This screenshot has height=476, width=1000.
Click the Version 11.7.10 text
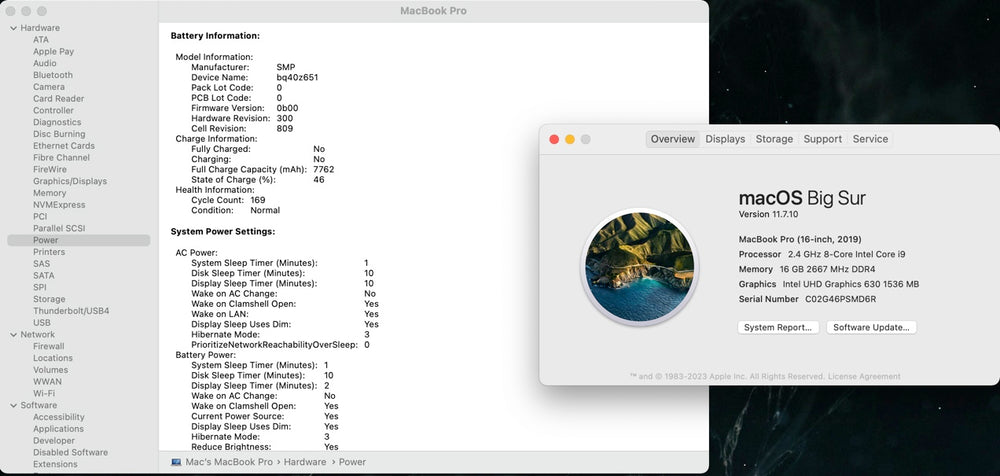tap(768, 214)
